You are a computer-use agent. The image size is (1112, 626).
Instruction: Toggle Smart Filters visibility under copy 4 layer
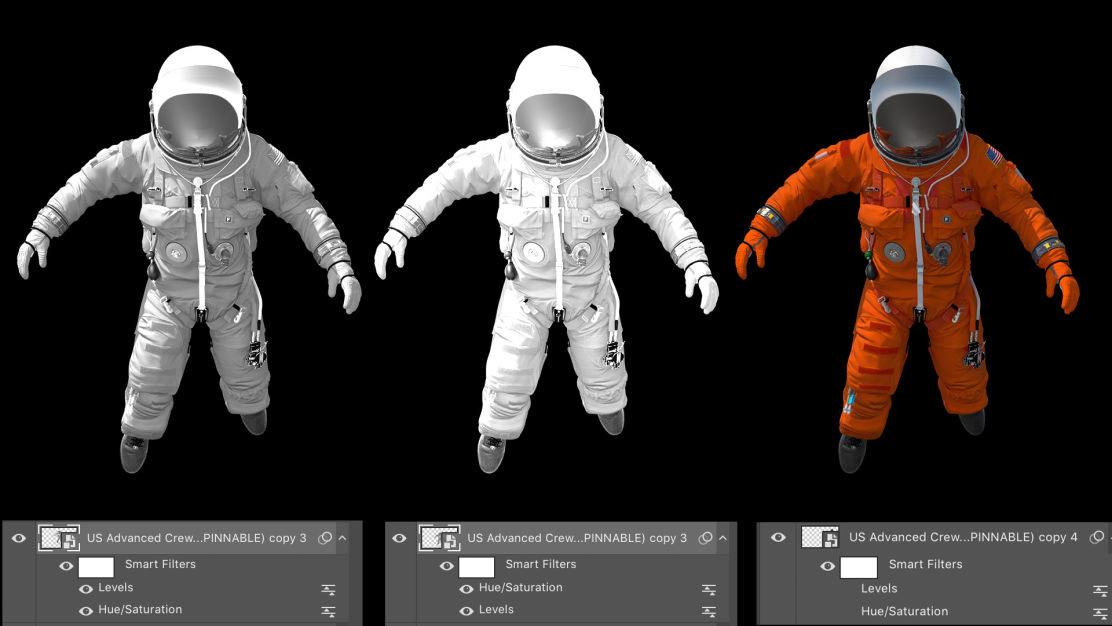(x=827, y=566)
